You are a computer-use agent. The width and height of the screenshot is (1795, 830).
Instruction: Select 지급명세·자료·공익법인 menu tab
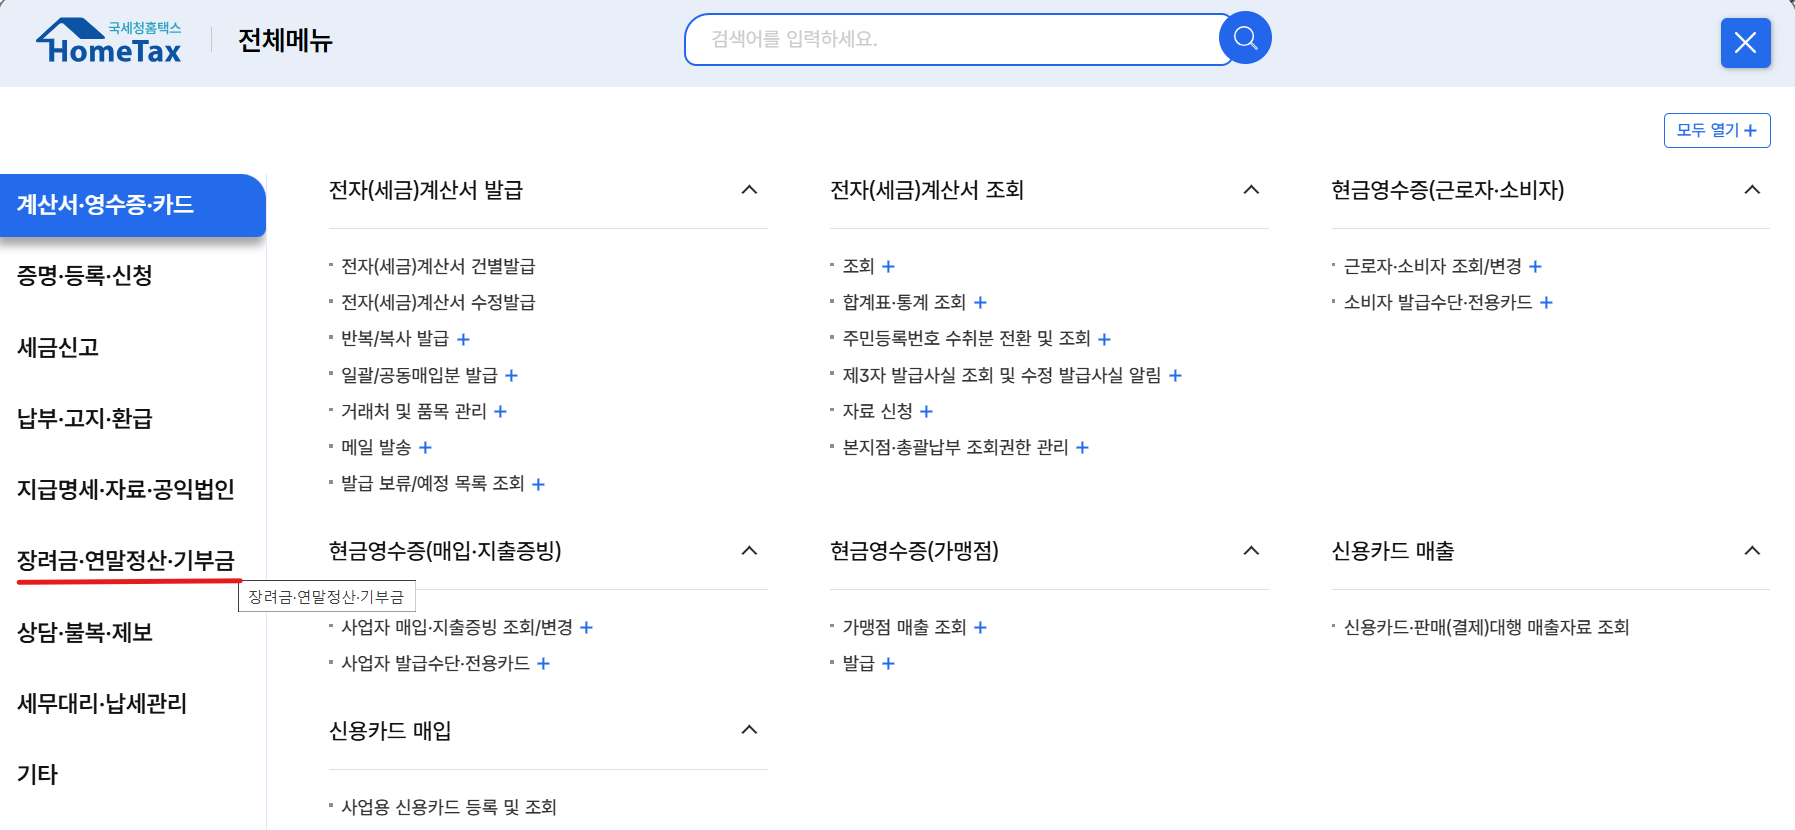126,490
